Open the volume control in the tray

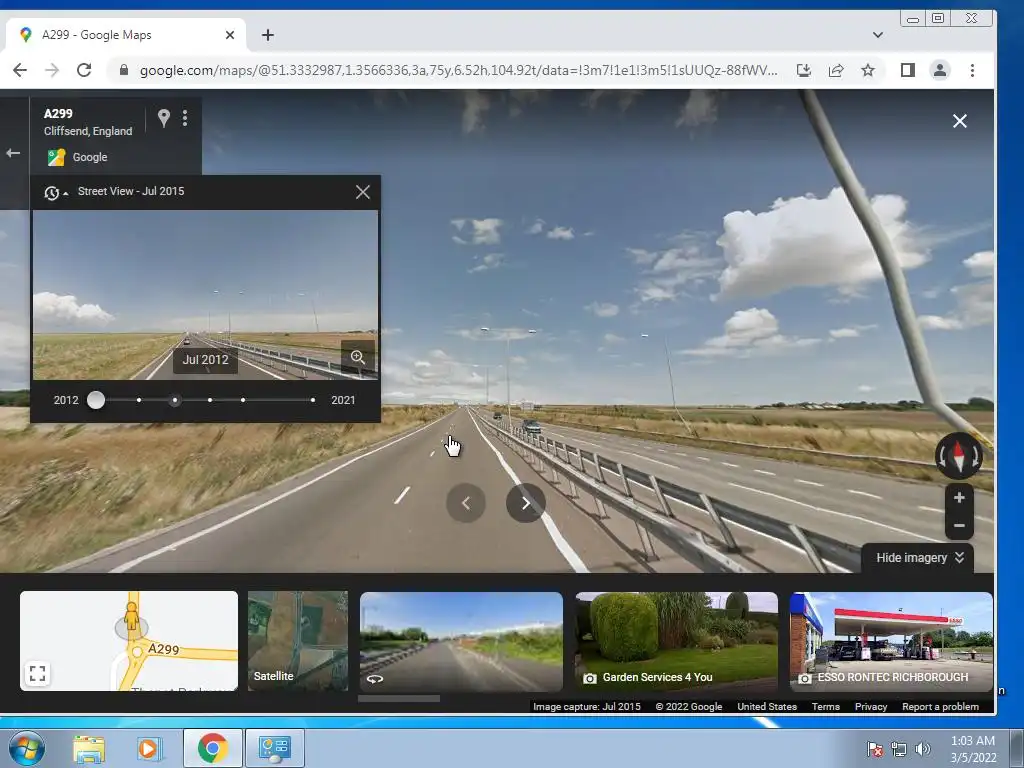tap(923, 749)
